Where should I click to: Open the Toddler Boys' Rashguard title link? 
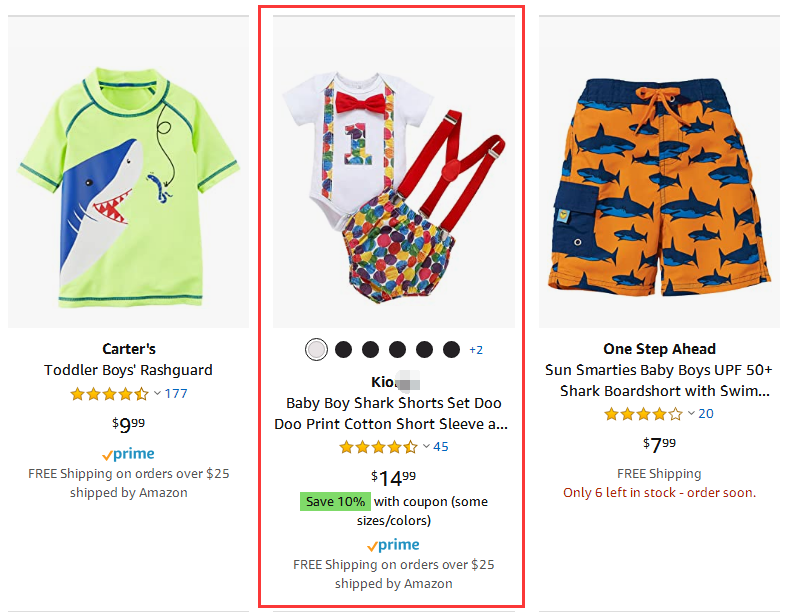(x=128, y=370)
